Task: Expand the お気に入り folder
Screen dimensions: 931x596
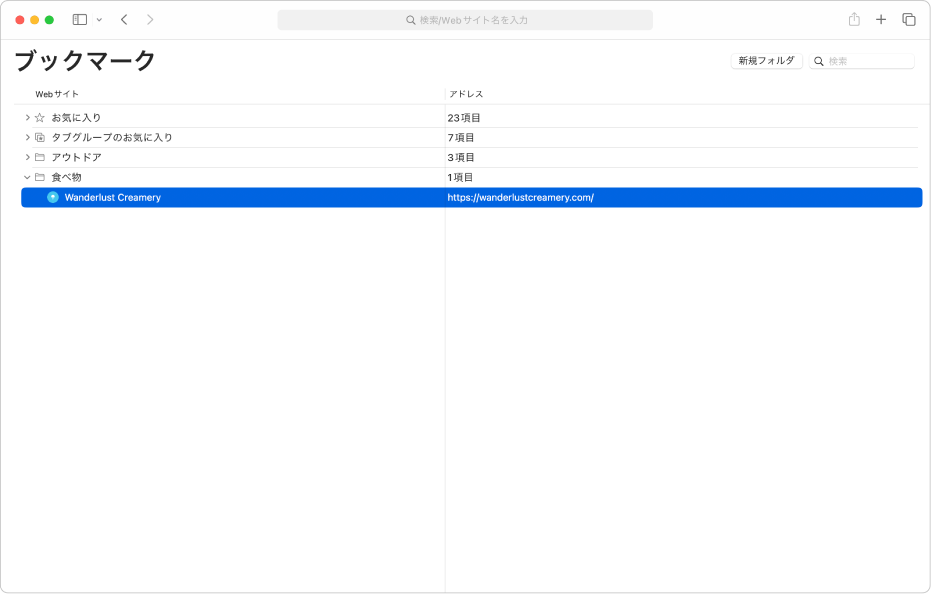Action: (27, 118)
